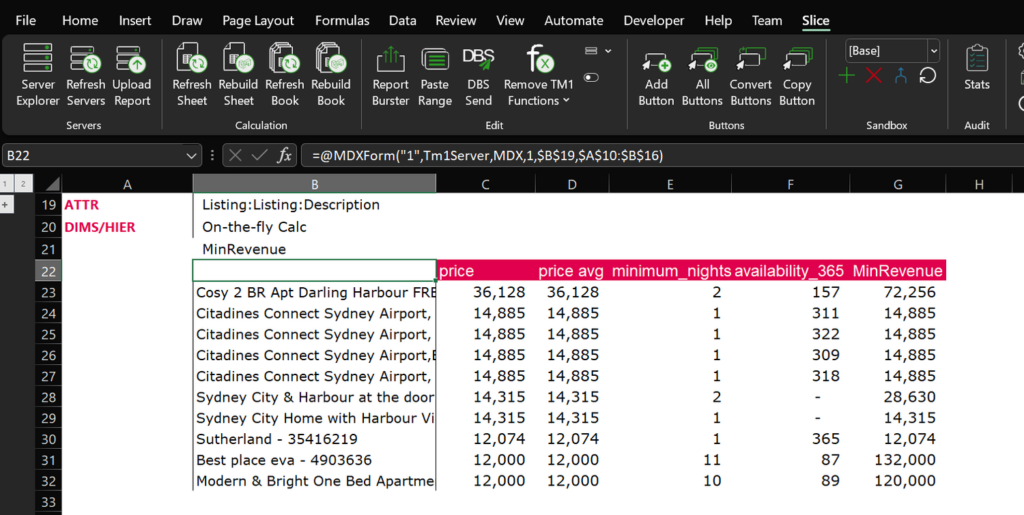Expand the row outline plus button
This screenshot has height=515, width=1024.
coord(7,205)
